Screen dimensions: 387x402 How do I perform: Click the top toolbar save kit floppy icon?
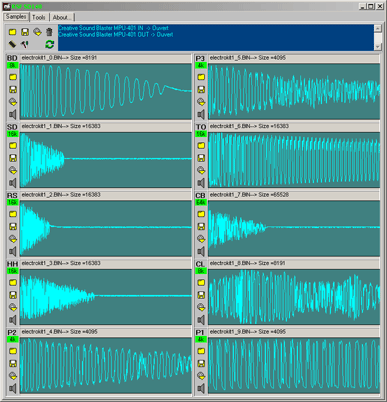25,32
